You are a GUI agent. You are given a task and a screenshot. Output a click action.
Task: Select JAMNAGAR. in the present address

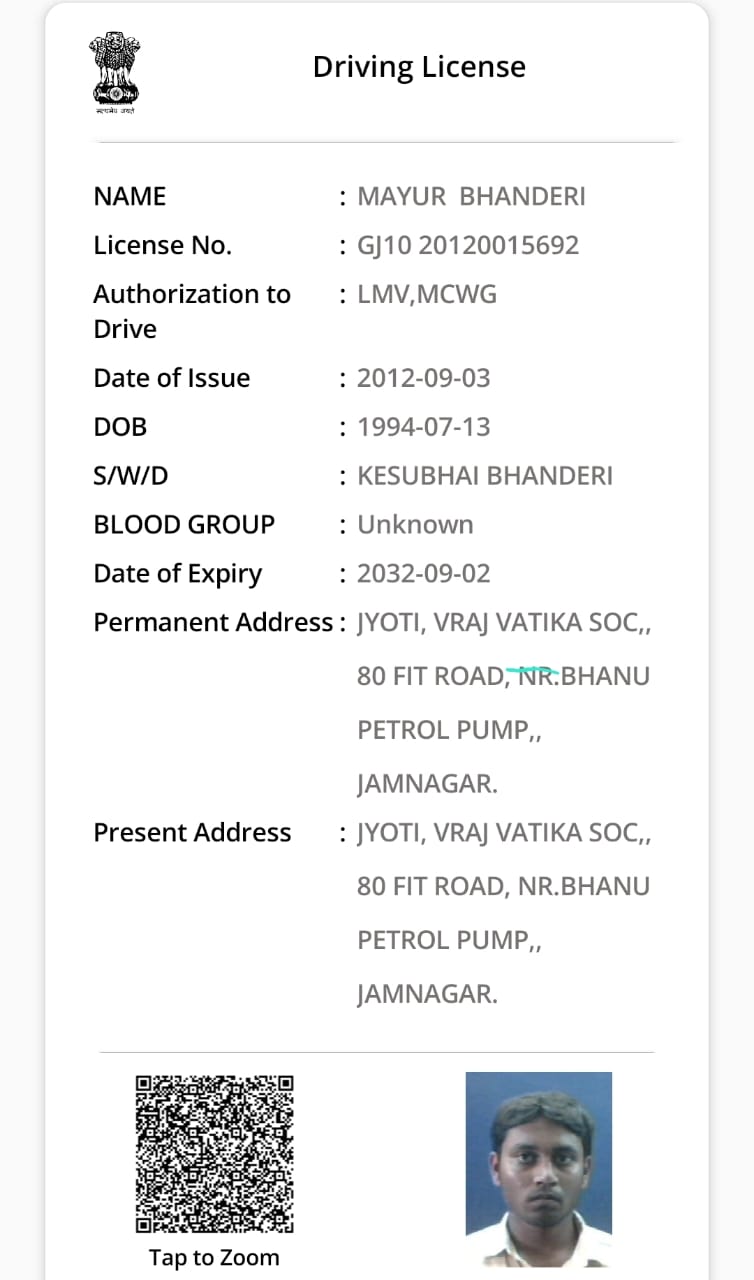click(427, 994)
